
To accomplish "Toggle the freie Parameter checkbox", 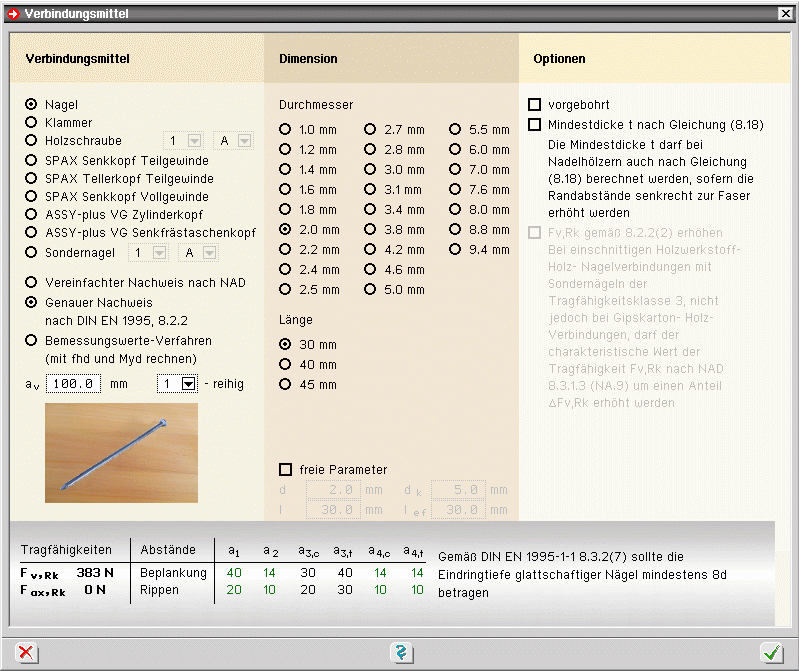I will click(x=286, y=469).
